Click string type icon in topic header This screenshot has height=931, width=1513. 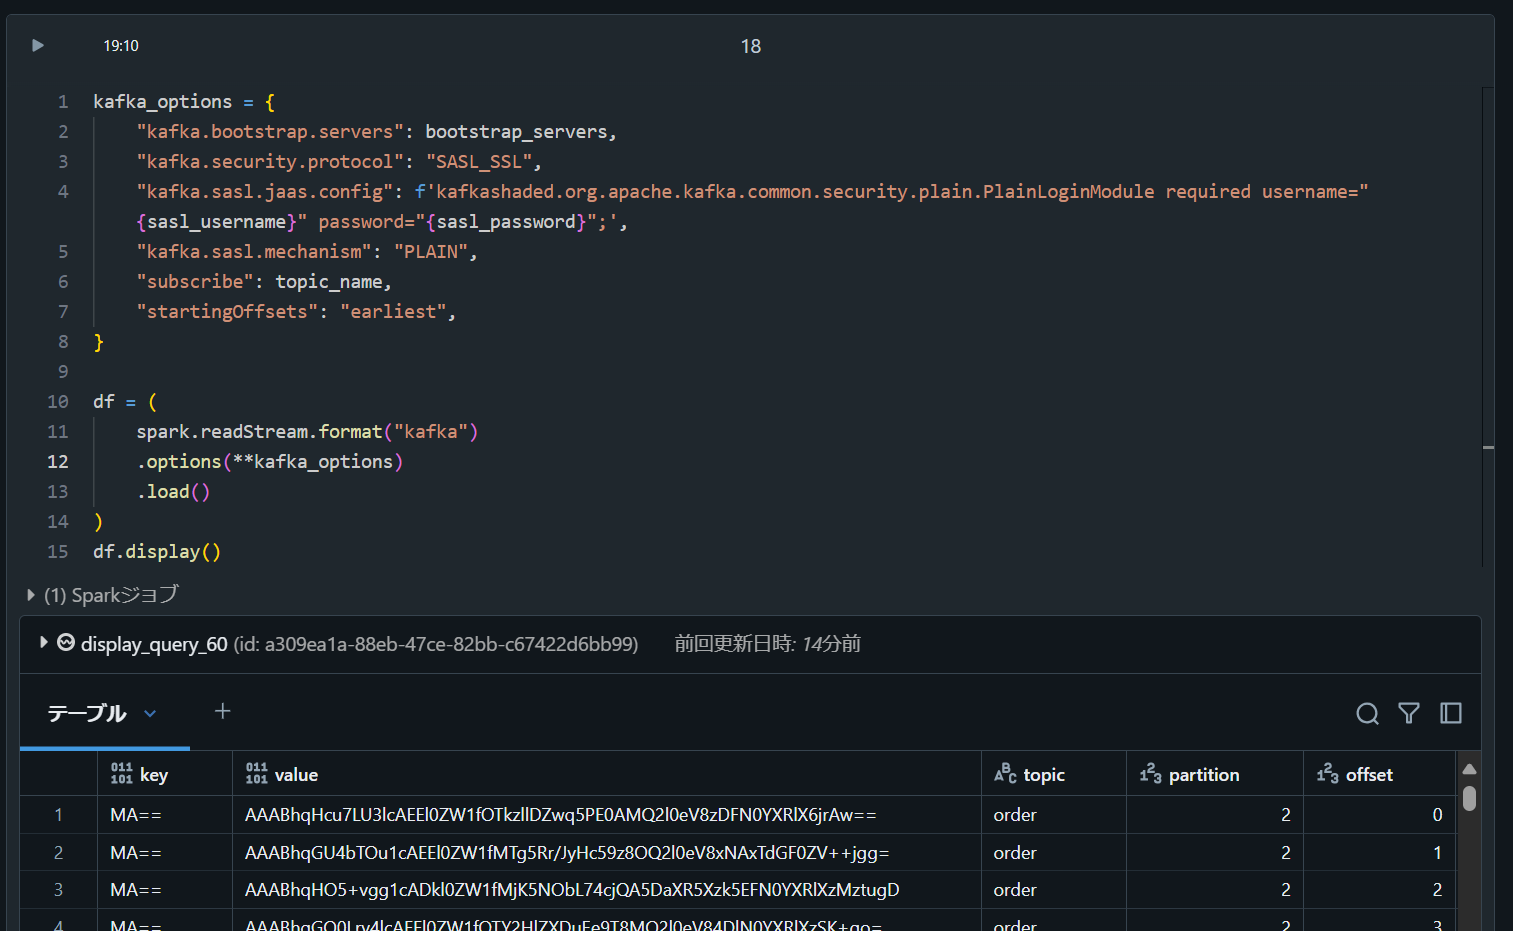point(1005,774)
